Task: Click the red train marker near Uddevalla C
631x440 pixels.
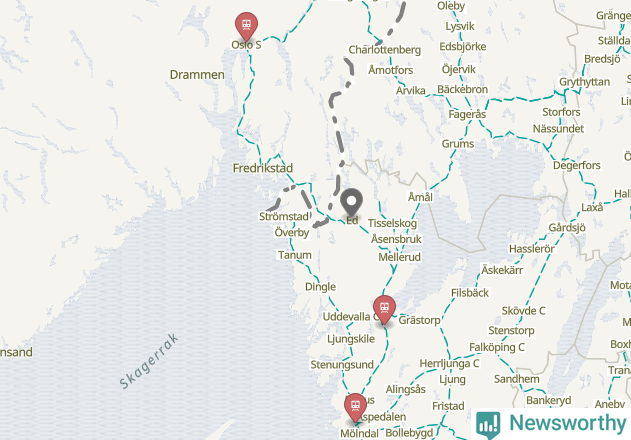Action: (x=384, y=309)
